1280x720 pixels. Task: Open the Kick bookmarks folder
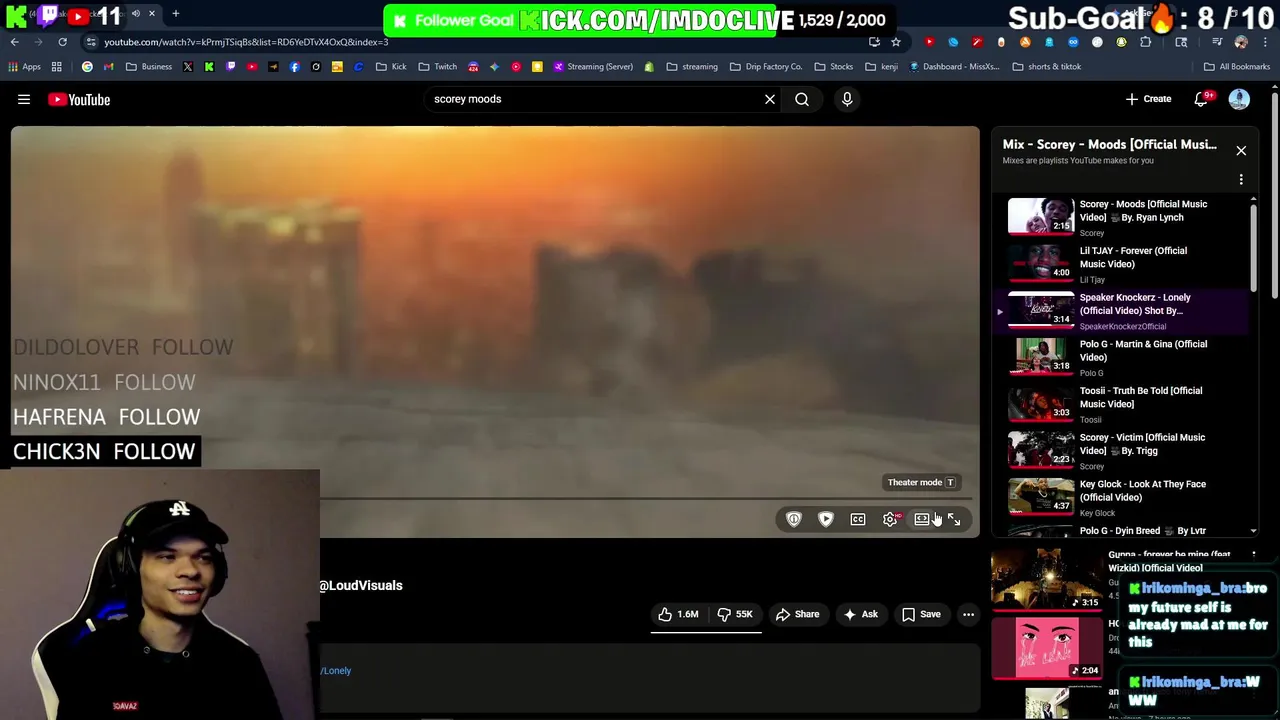point(391,67)
